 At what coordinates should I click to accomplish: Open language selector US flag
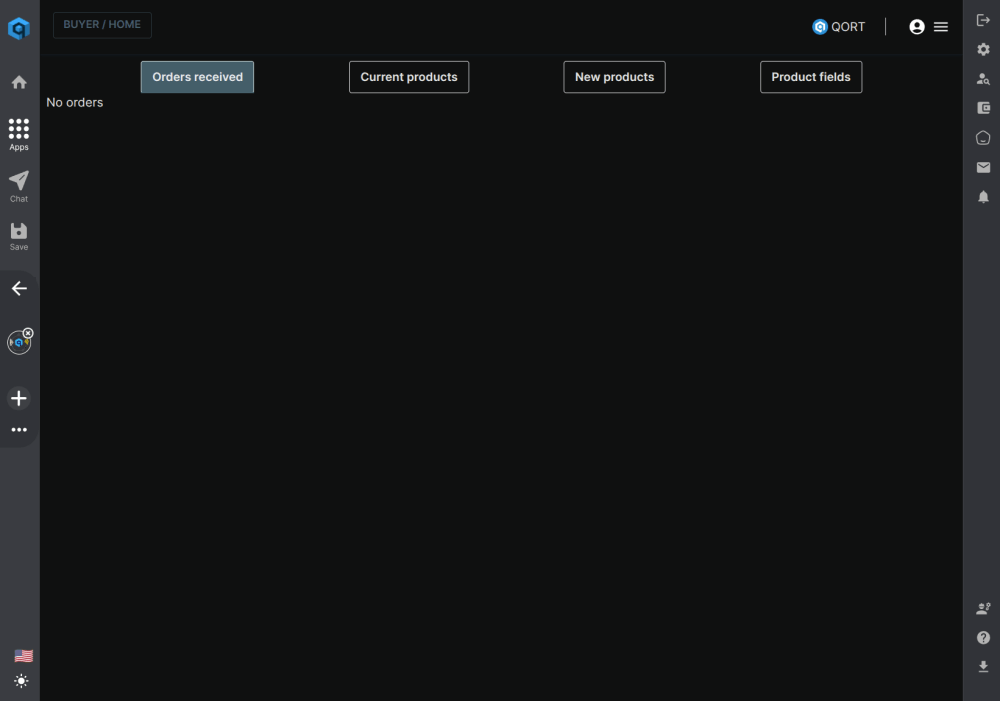coord(23,656)
